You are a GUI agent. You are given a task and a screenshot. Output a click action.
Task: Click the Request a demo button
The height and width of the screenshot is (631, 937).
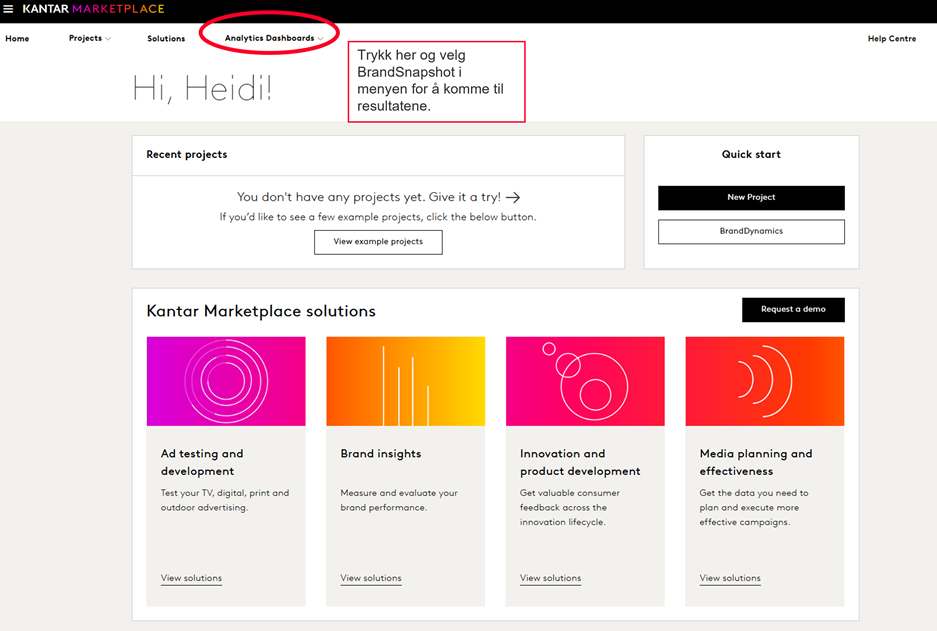pos(793,310)
